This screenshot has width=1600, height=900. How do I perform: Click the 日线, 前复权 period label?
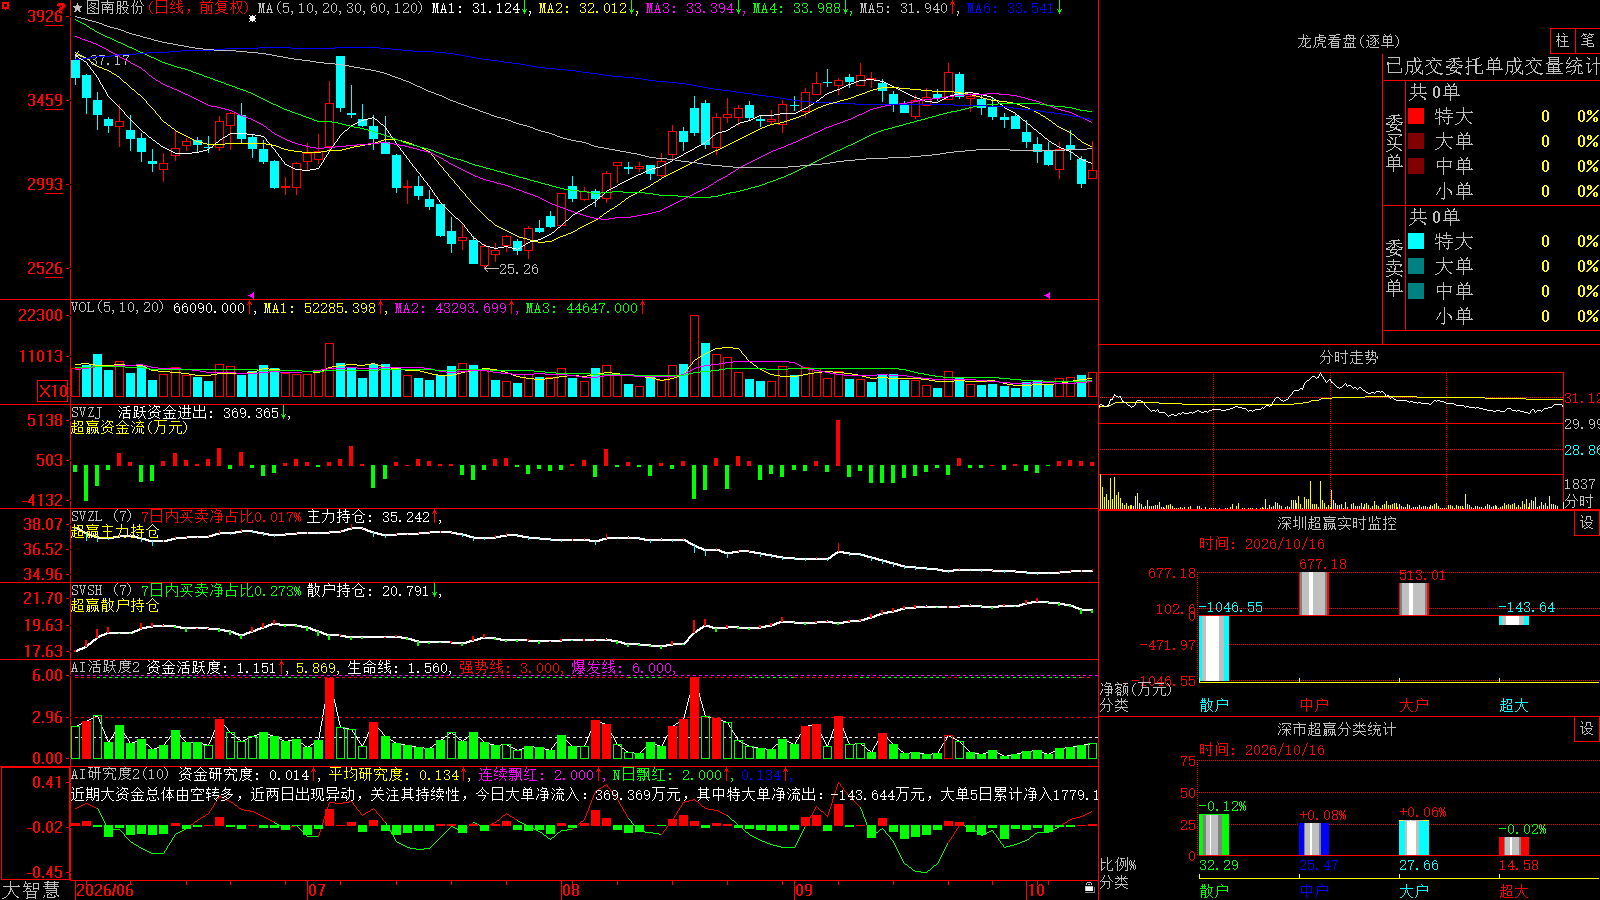tap(200, 8)
